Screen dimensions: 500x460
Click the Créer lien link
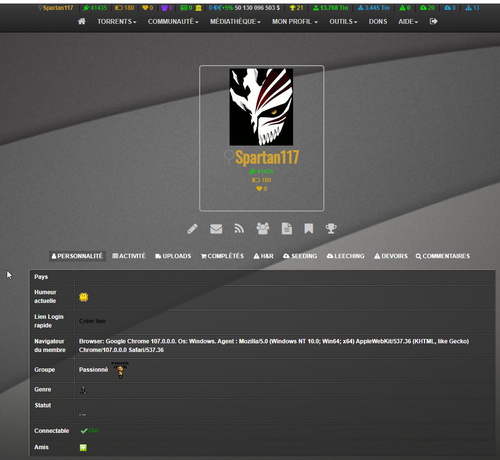click(x=92, y=321)
